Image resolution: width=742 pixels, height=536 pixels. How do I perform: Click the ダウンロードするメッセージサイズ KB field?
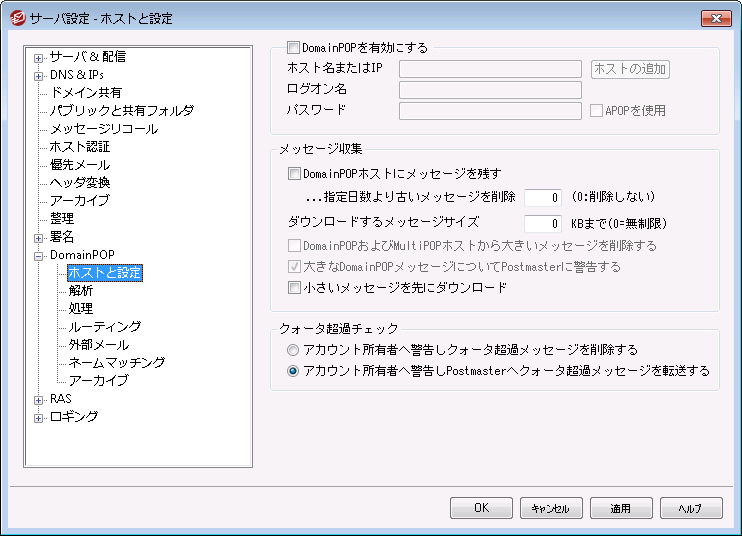[x=543, y=223]
